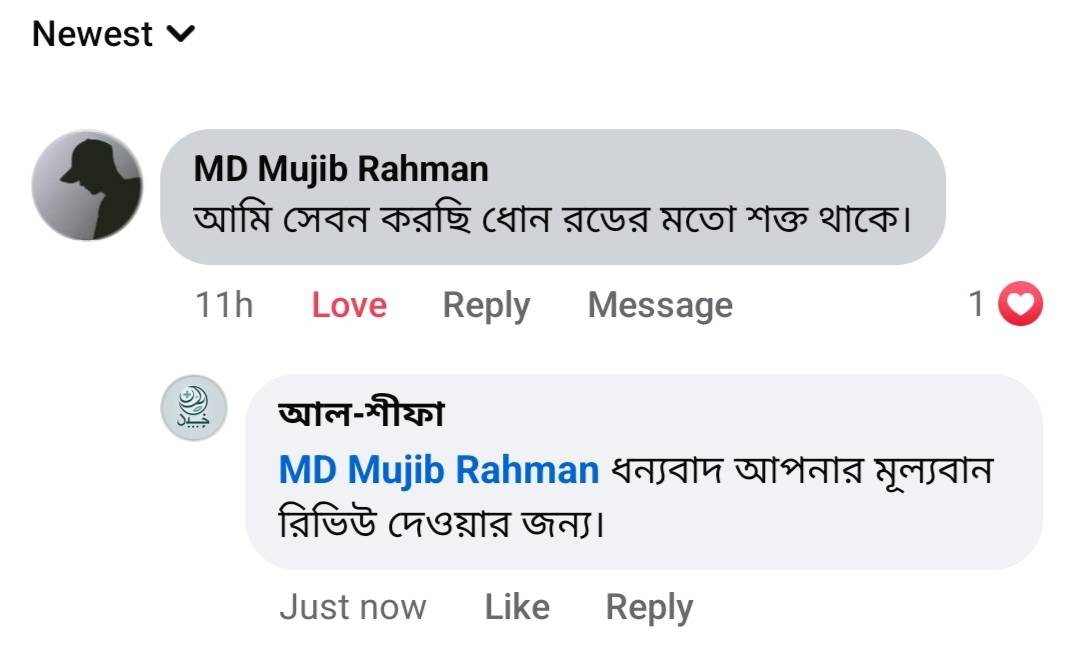Open the আল-শীফা page avatar icon
The image size is (1074, 669).
tap(195, 411)
